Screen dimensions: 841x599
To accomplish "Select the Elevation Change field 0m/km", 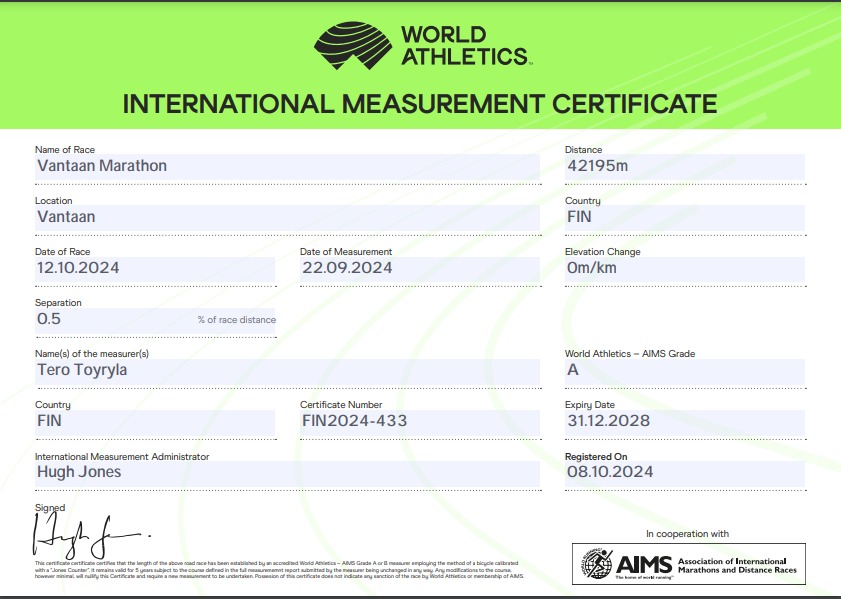I will point(684,268).
